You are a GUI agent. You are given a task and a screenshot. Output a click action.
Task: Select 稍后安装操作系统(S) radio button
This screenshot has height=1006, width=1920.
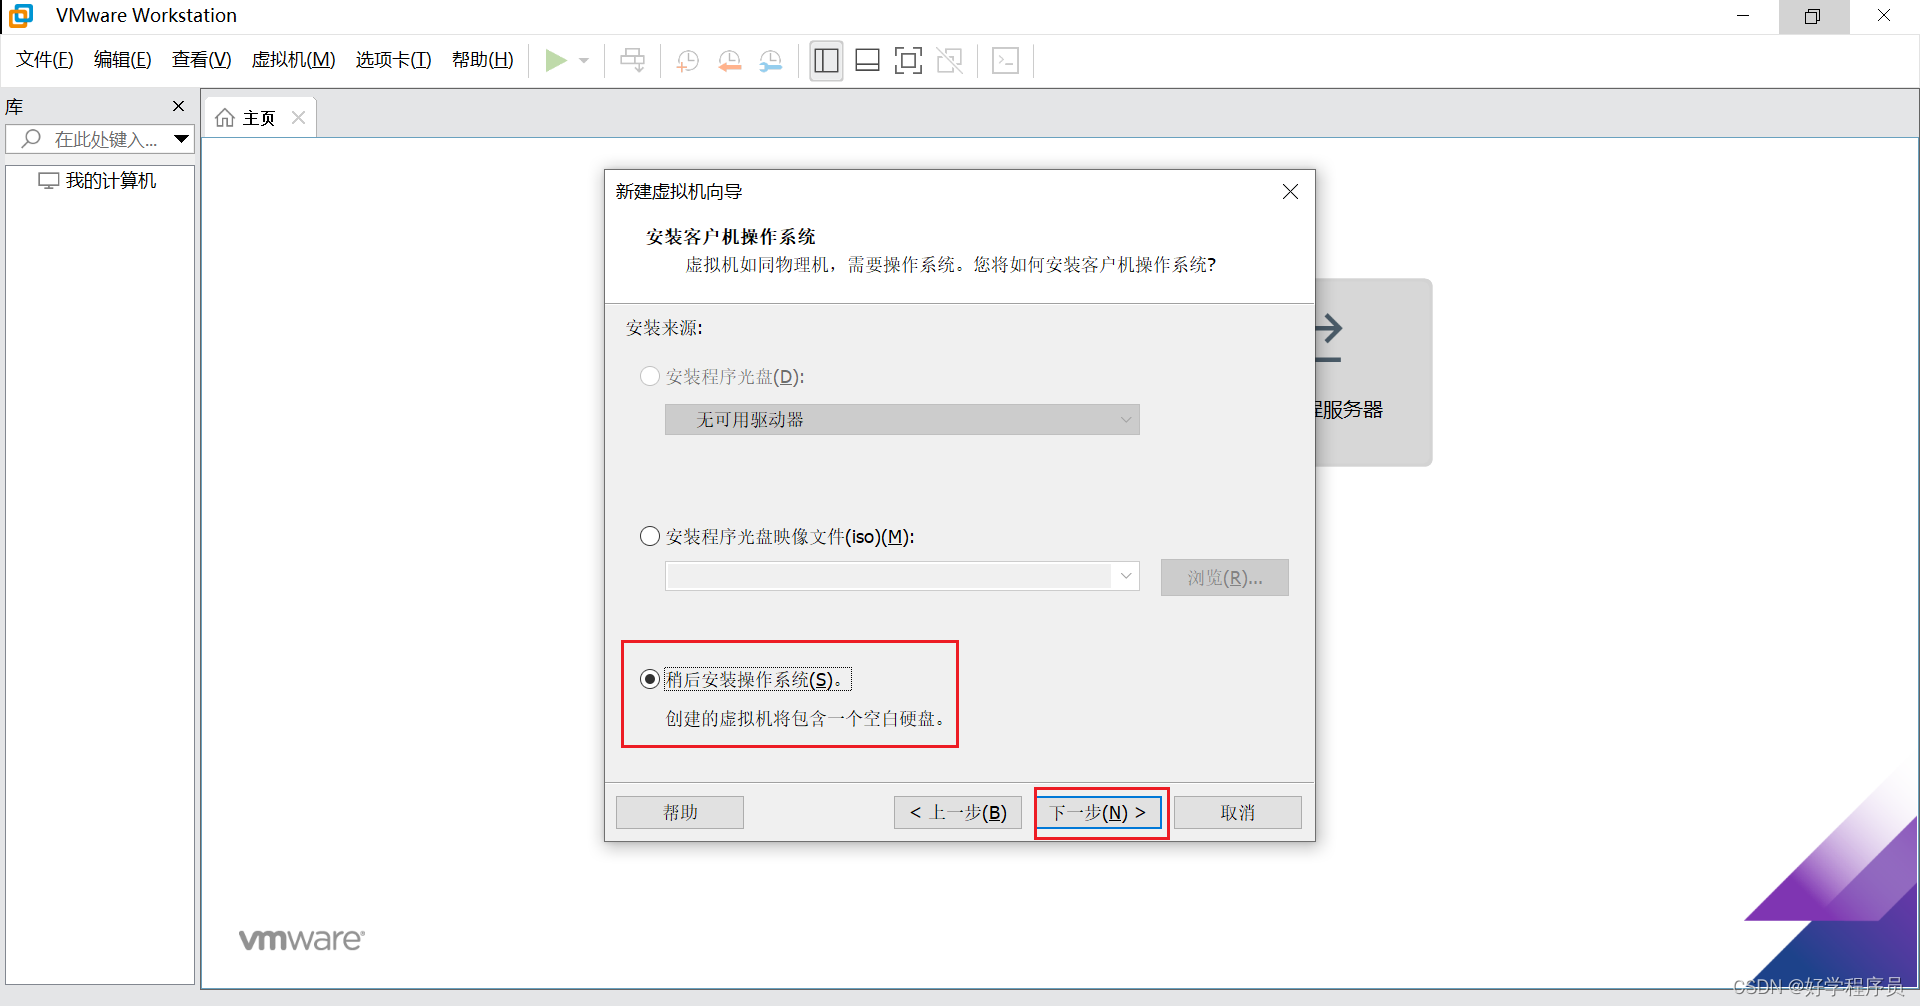(x=650, y=679)
